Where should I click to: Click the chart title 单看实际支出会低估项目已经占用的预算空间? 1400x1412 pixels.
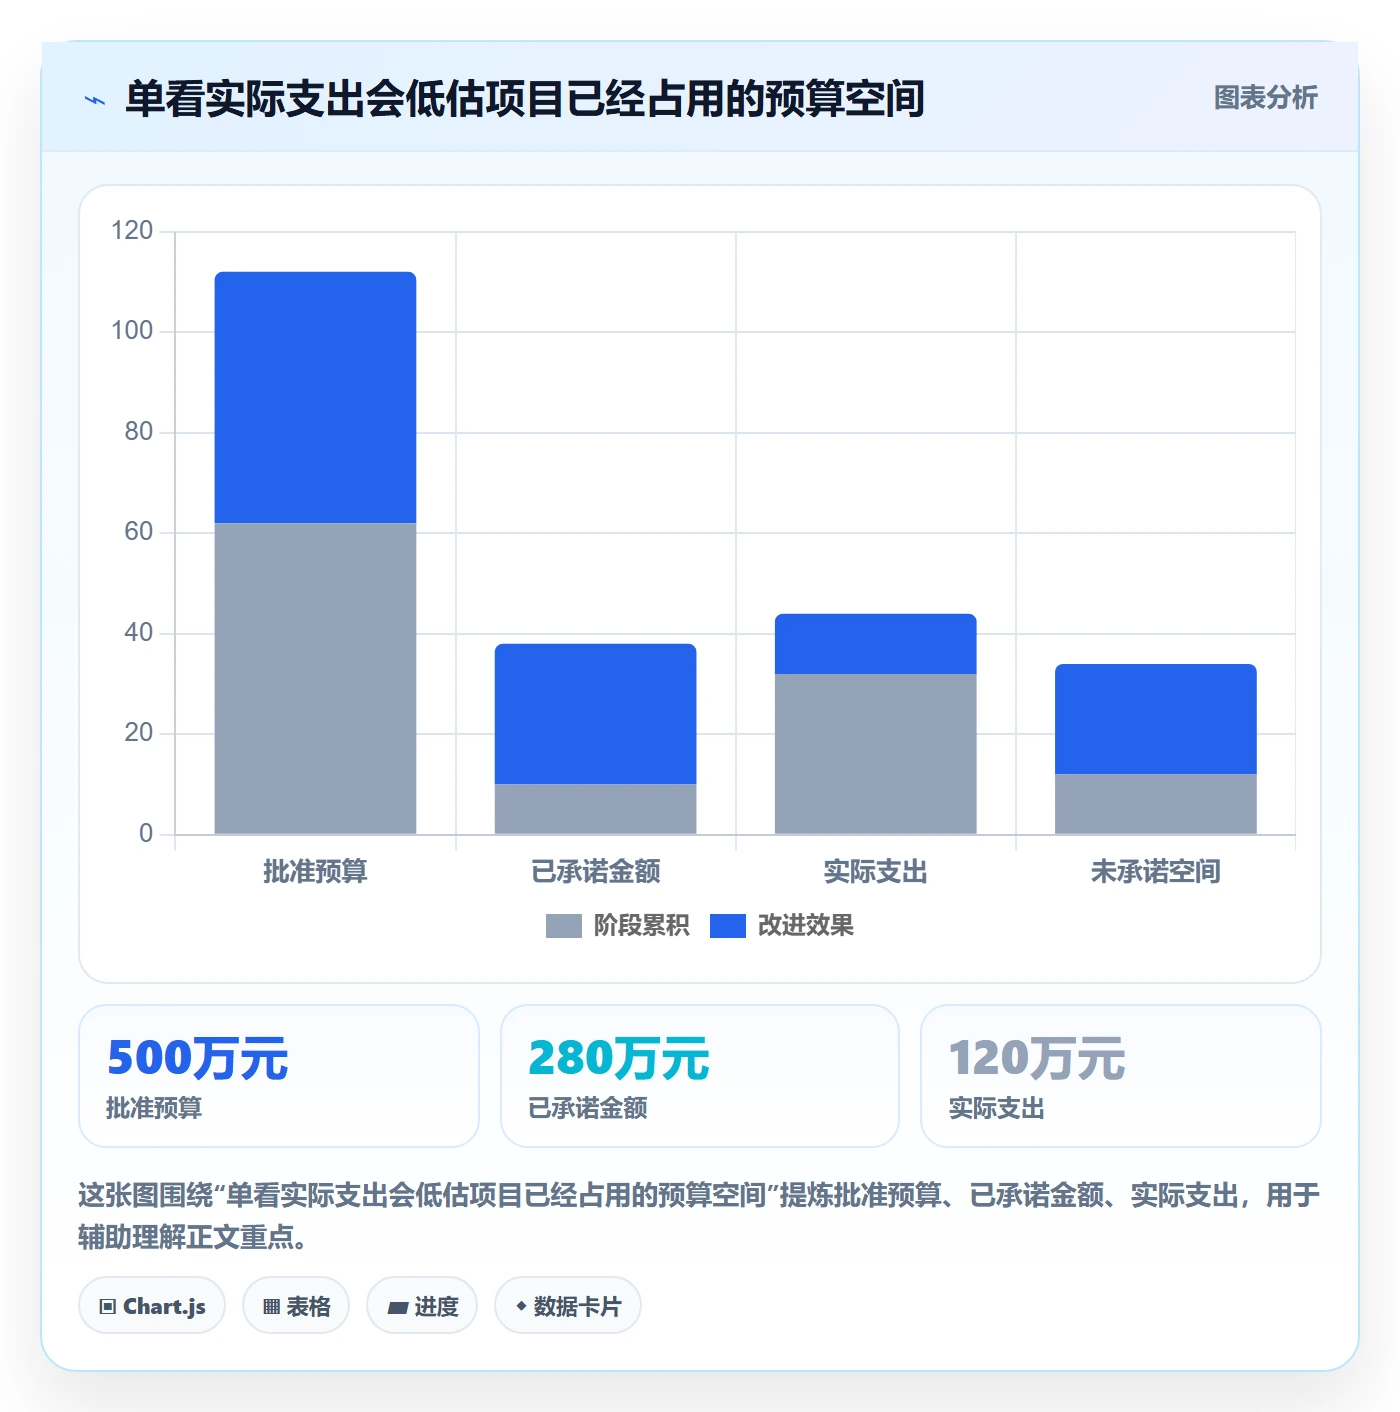pyautogui.click(x=524, y=99)
